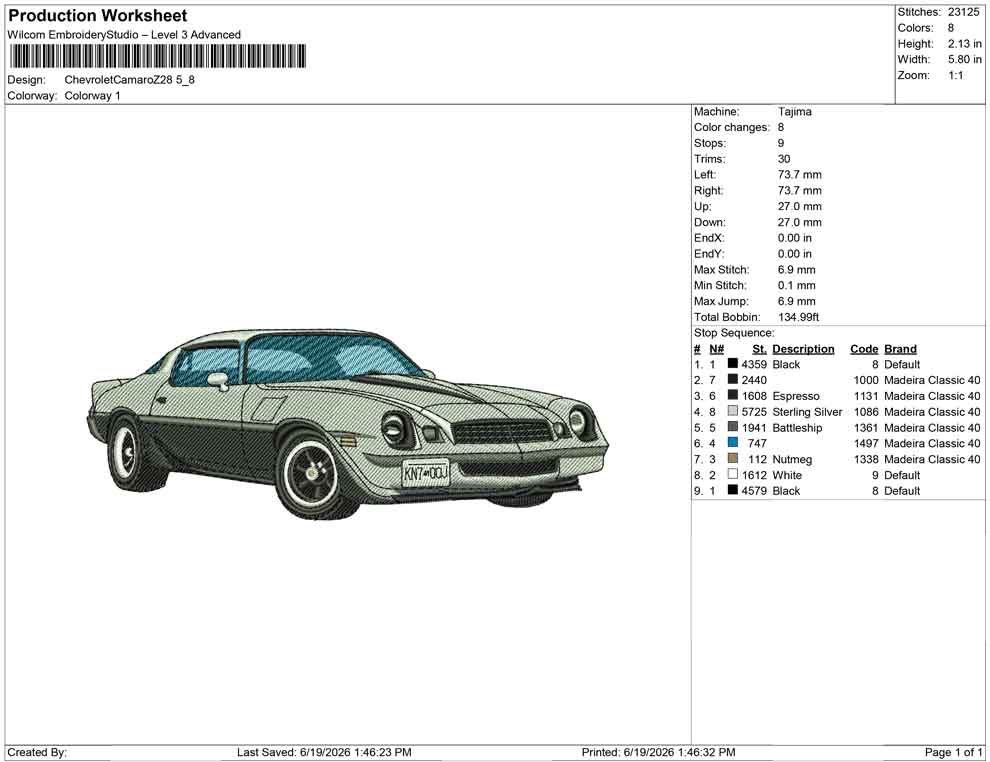Click the Sterling Silver color swatch
The image size is (990, 762).
click(732, 411)
